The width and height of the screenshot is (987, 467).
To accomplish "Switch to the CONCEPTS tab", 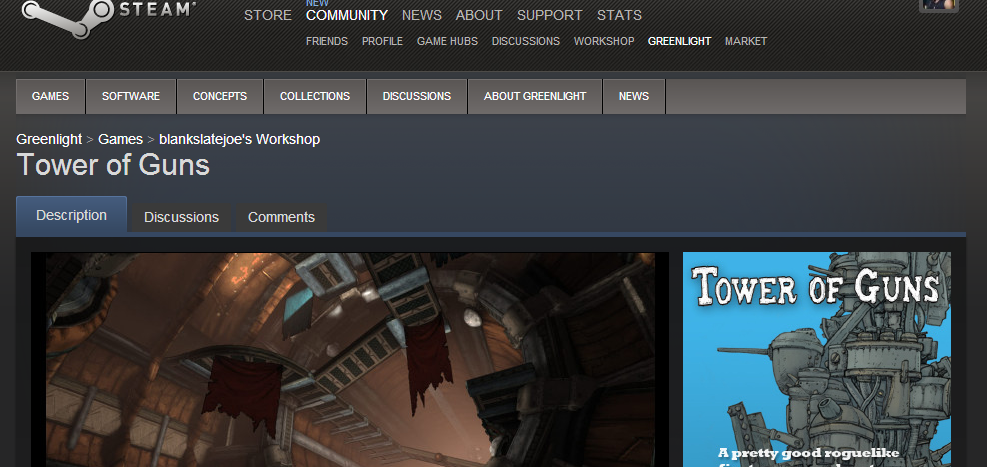I will click(x=220, y=96).
